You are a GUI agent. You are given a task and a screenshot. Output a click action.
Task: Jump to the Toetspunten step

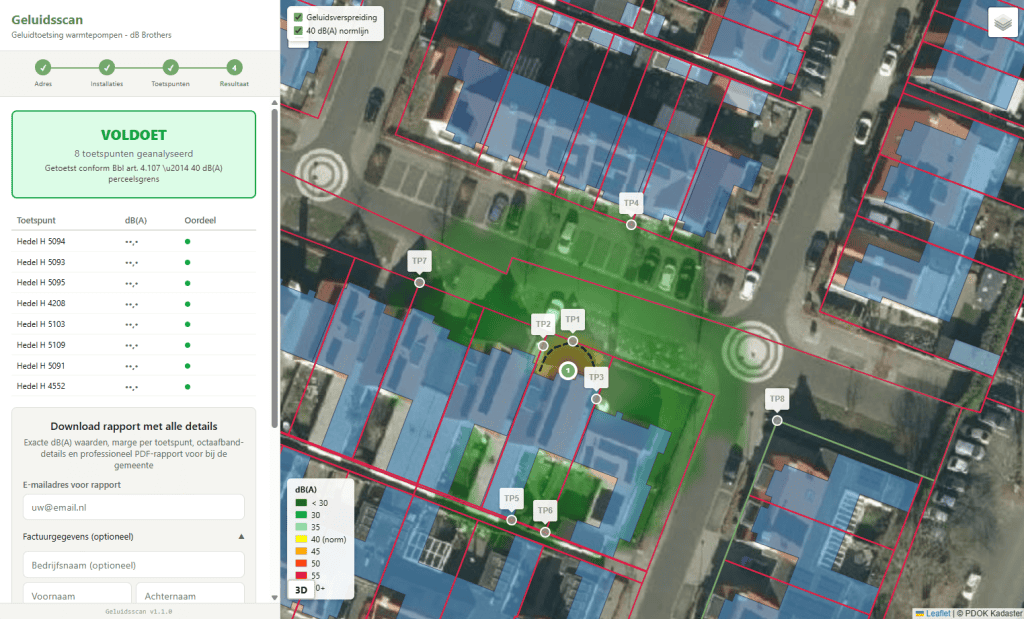(x=171, y=68)
